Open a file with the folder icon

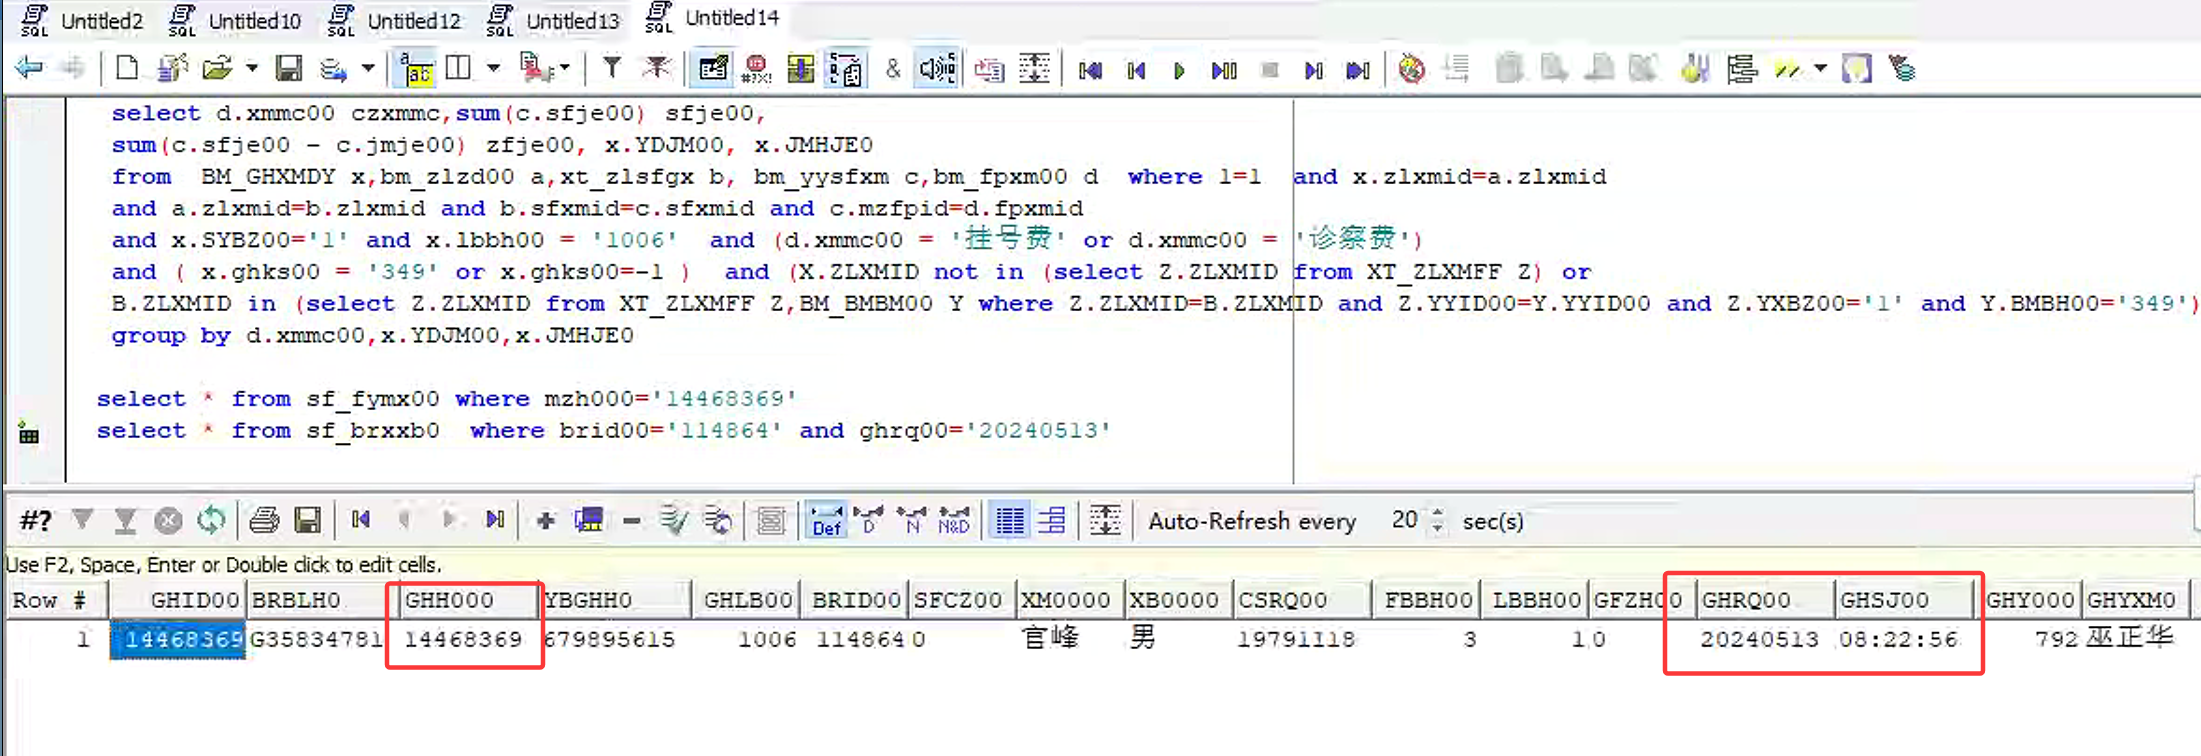tap(216, 68)
